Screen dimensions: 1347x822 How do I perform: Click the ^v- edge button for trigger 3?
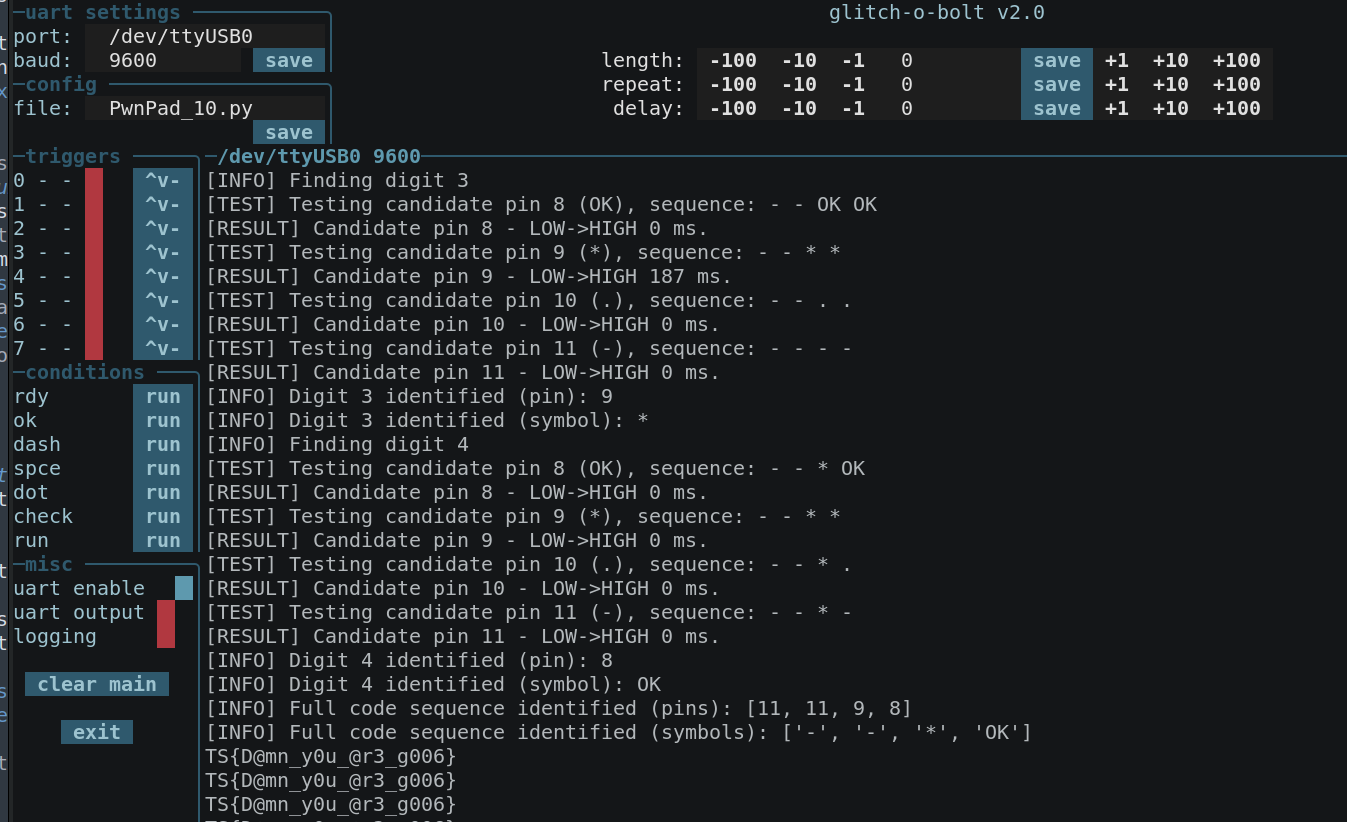click(x=163, y=252)
